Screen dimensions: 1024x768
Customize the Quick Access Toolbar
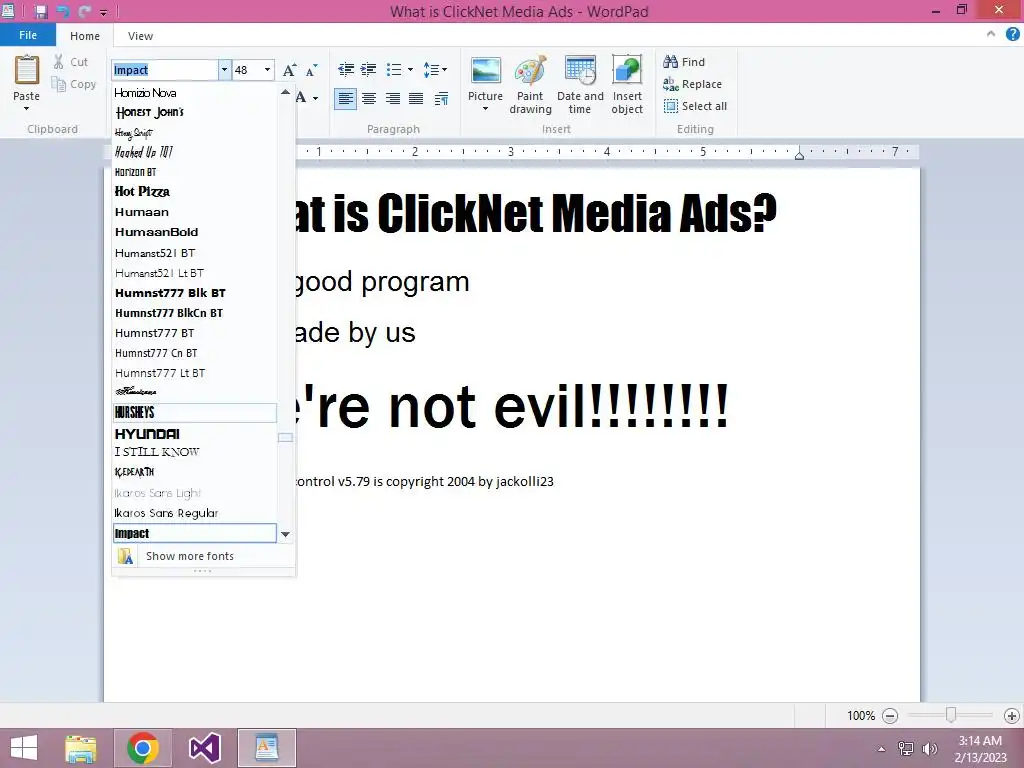[x=103, y=12]
